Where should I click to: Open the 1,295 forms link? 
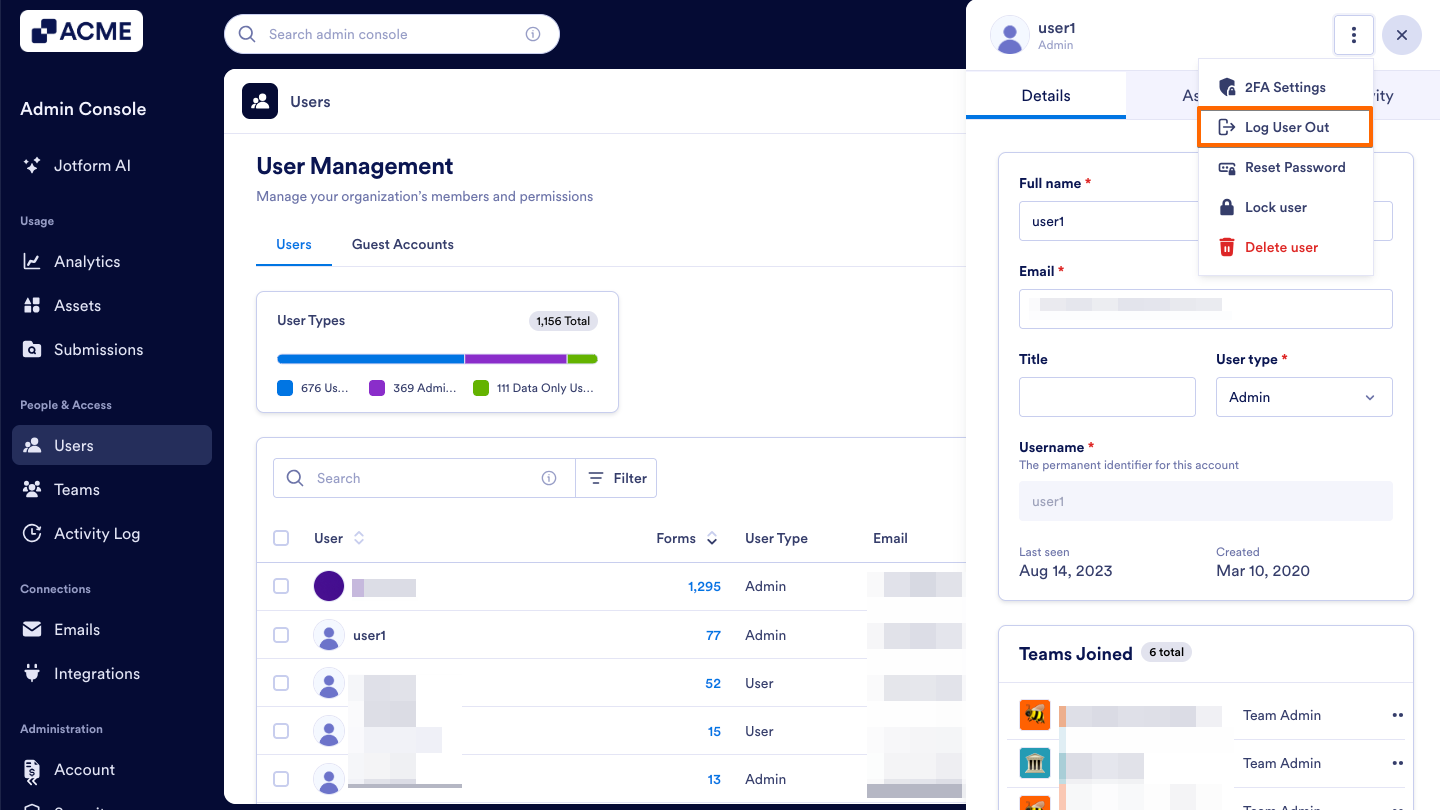tap(704, 586)
